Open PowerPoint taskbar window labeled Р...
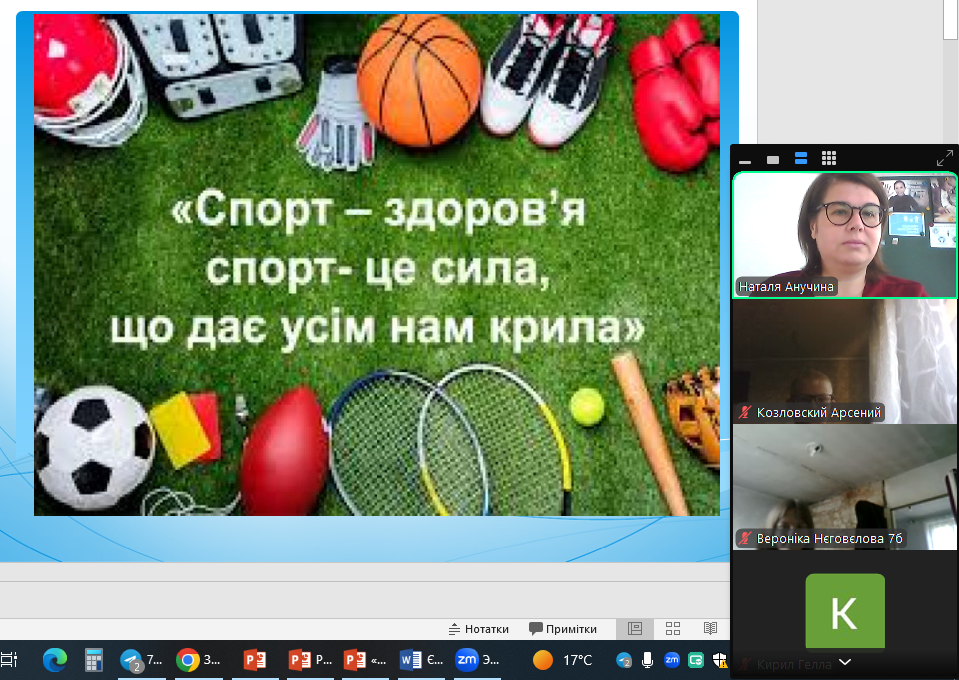The width and height of the screenshot is (959, 680). (310, 660)
